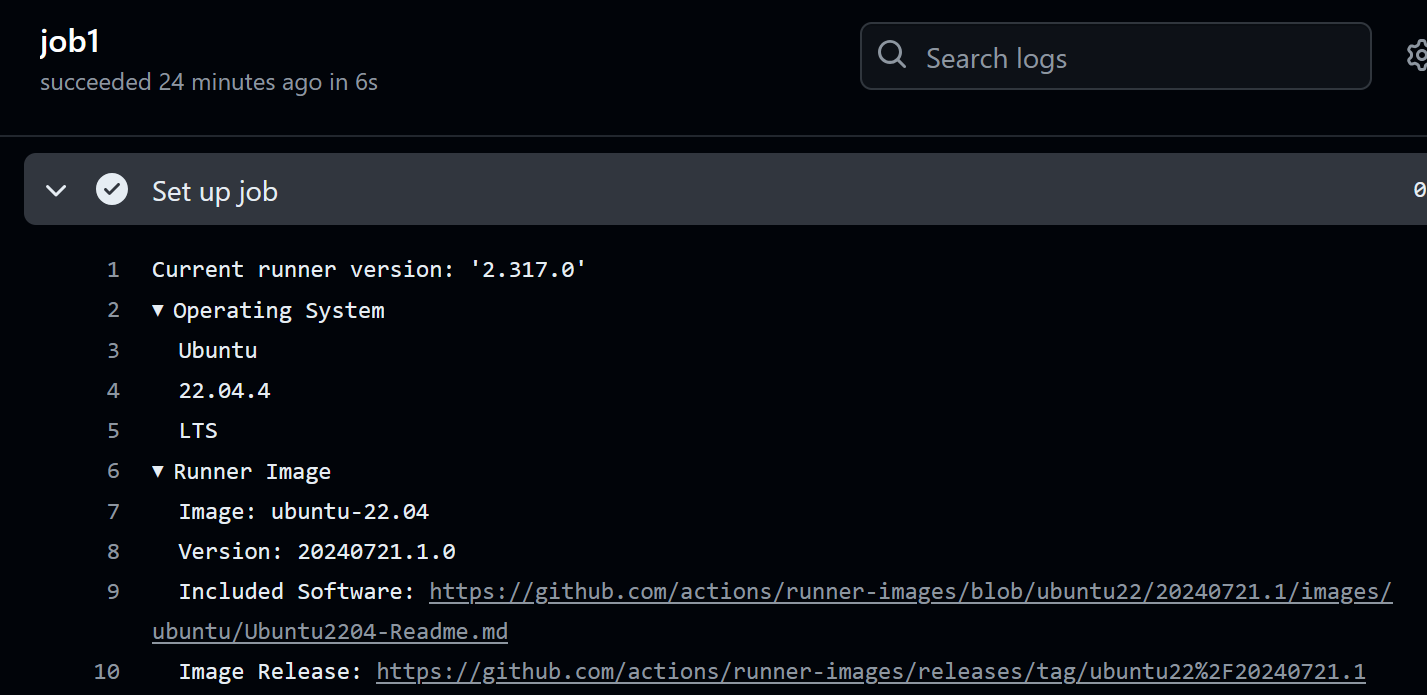The height and width of the screenshot is (695, 1427).
Task: Collapse the Set up job step chevron
Action: [56, 190]
